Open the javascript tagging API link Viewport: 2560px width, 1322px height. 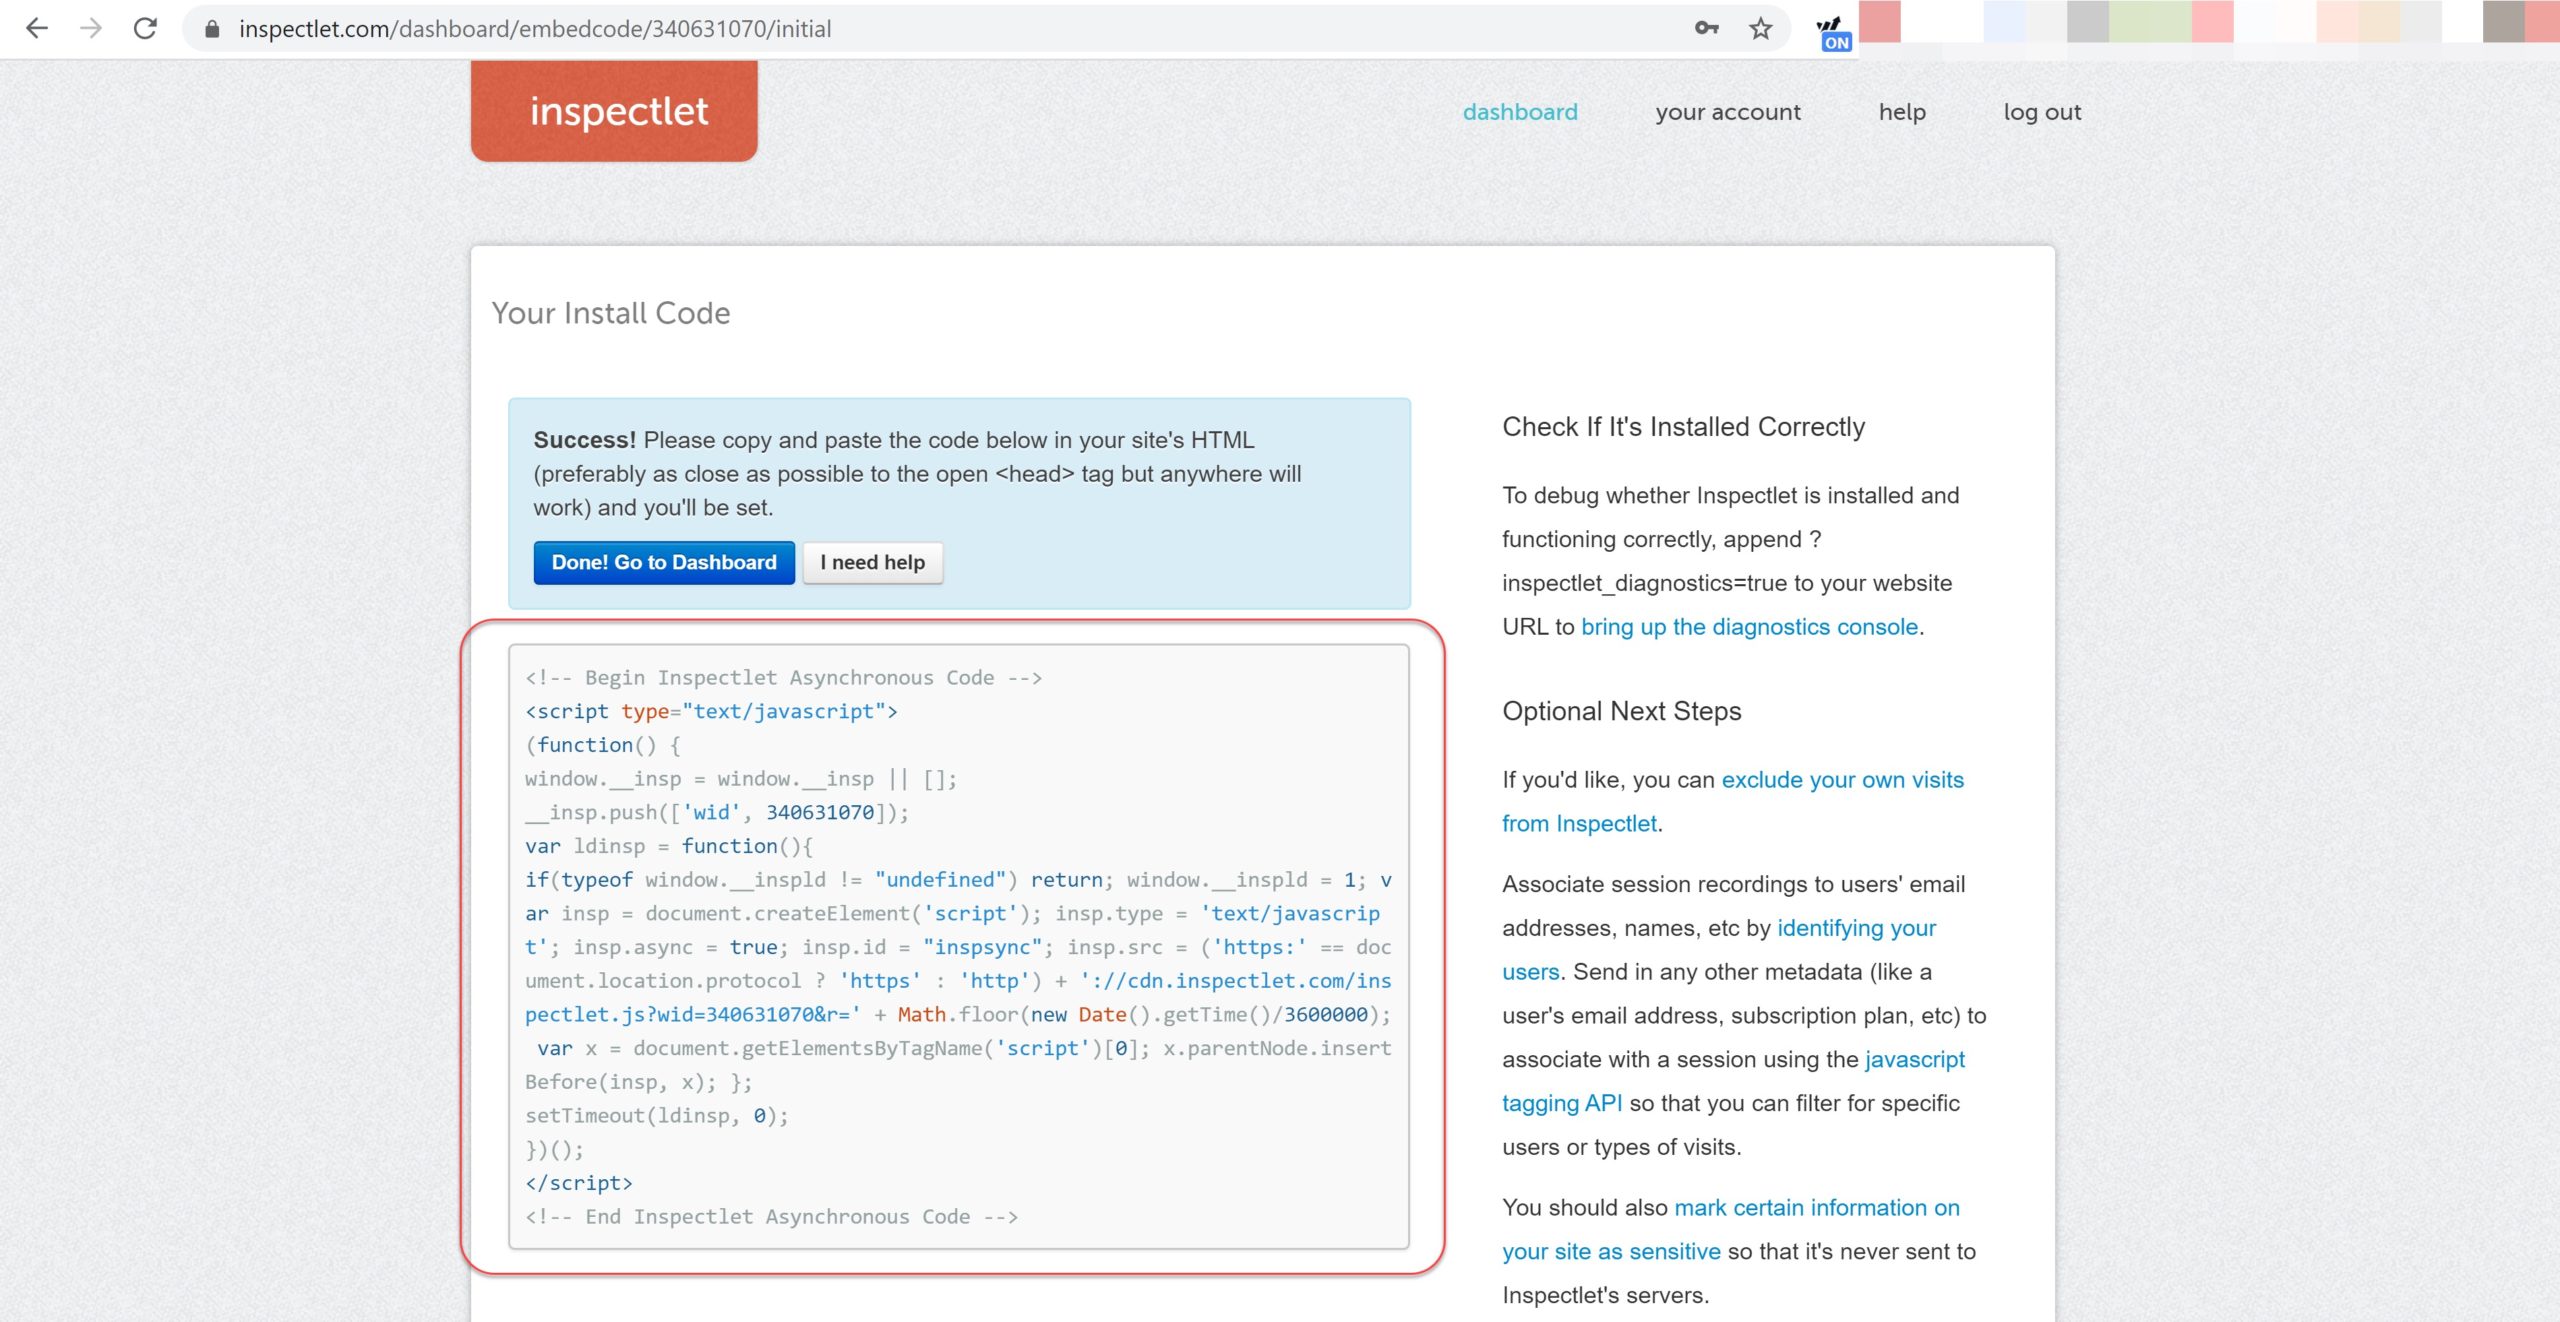tap(1914, 1059)
